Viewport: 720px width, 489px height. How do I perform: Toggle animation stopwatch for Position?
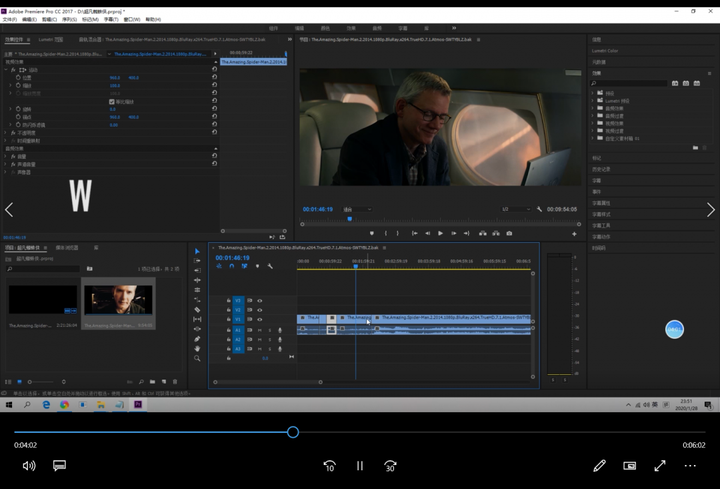point(18,78)
